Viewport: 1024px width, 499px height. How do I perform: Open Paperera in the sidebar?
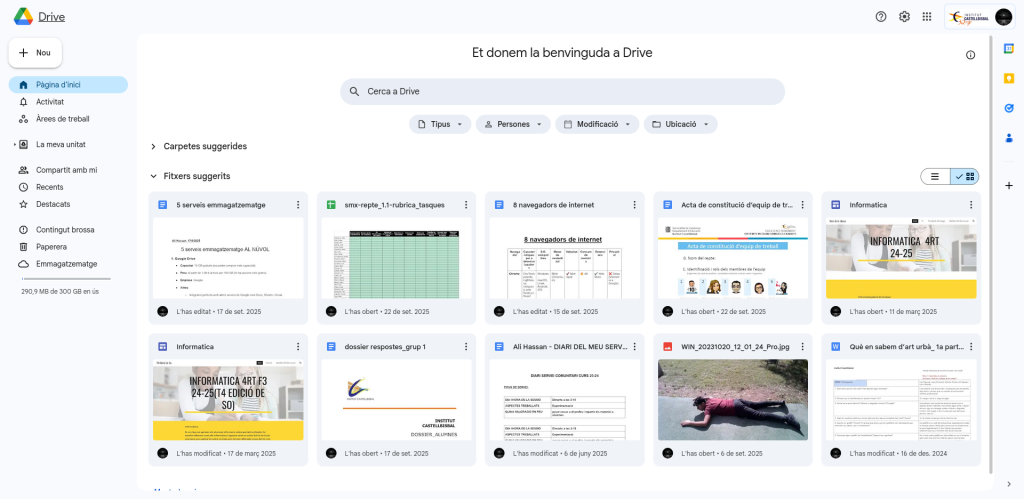(51, 246)
